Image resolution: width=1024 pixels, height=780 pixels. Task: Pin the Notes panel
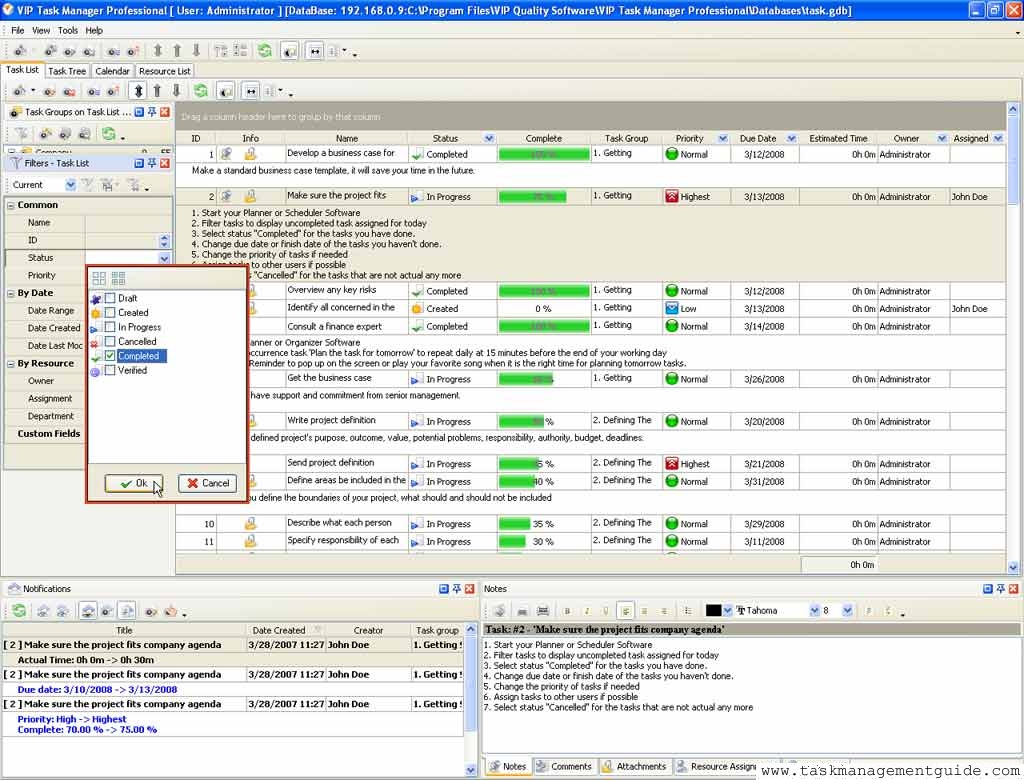(x=1000, y=589)
